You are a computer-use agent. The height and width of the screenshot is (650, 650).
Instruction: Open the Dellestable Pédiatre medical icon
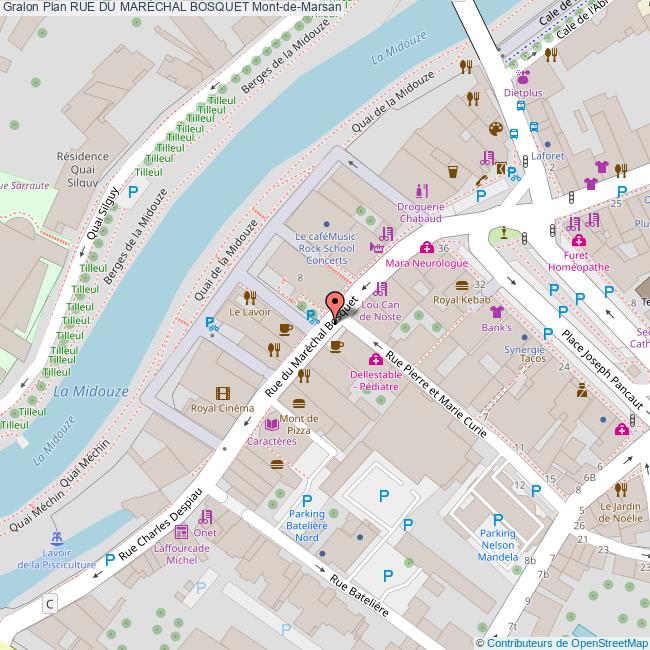pyautogui.click(x=375, y=359)
